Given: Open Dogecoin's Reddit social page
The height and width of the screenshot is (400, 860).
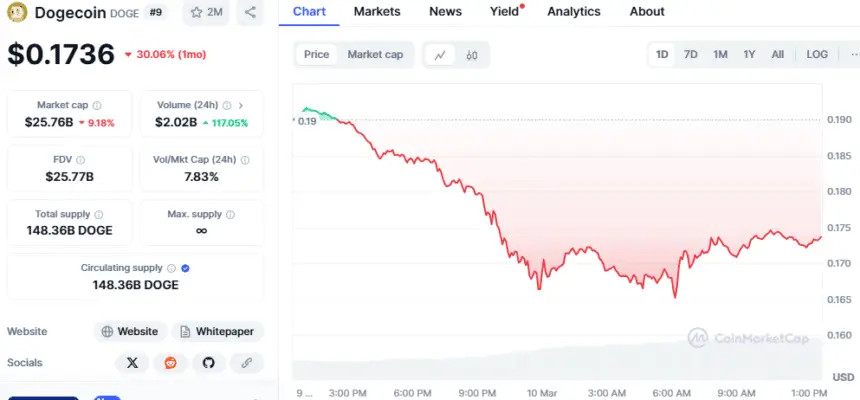Looking at the screenshot, I should click(x=170, y=363).
